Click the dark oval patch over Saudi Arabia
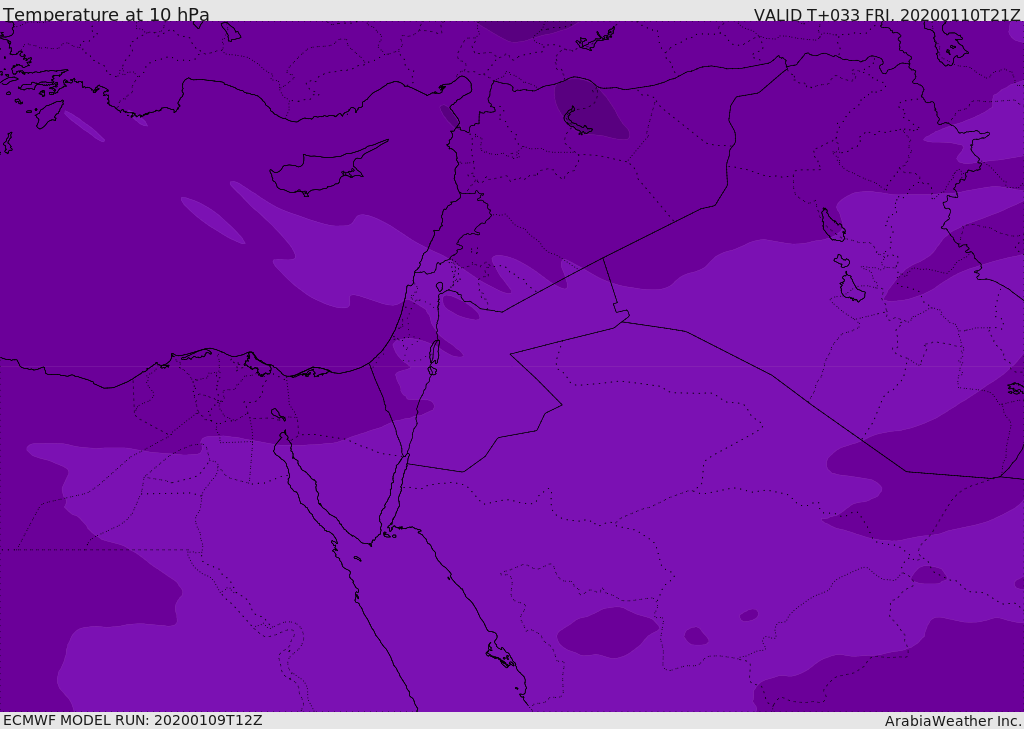 [607, 632]
